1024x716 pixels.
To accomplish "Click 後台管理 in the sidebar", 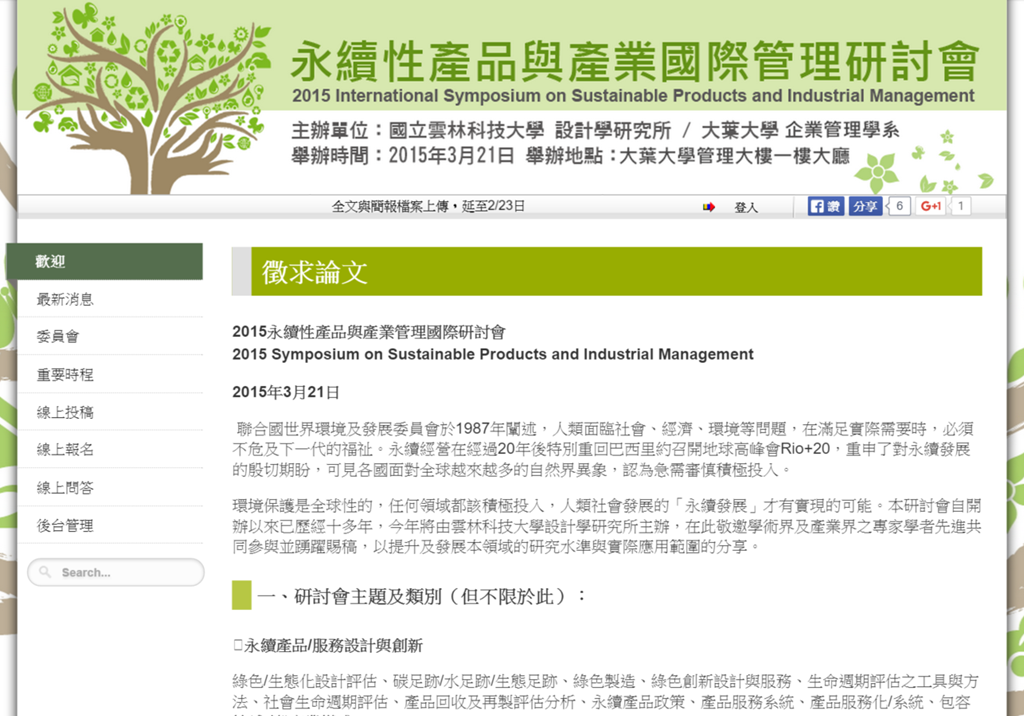I will [65, 525].
